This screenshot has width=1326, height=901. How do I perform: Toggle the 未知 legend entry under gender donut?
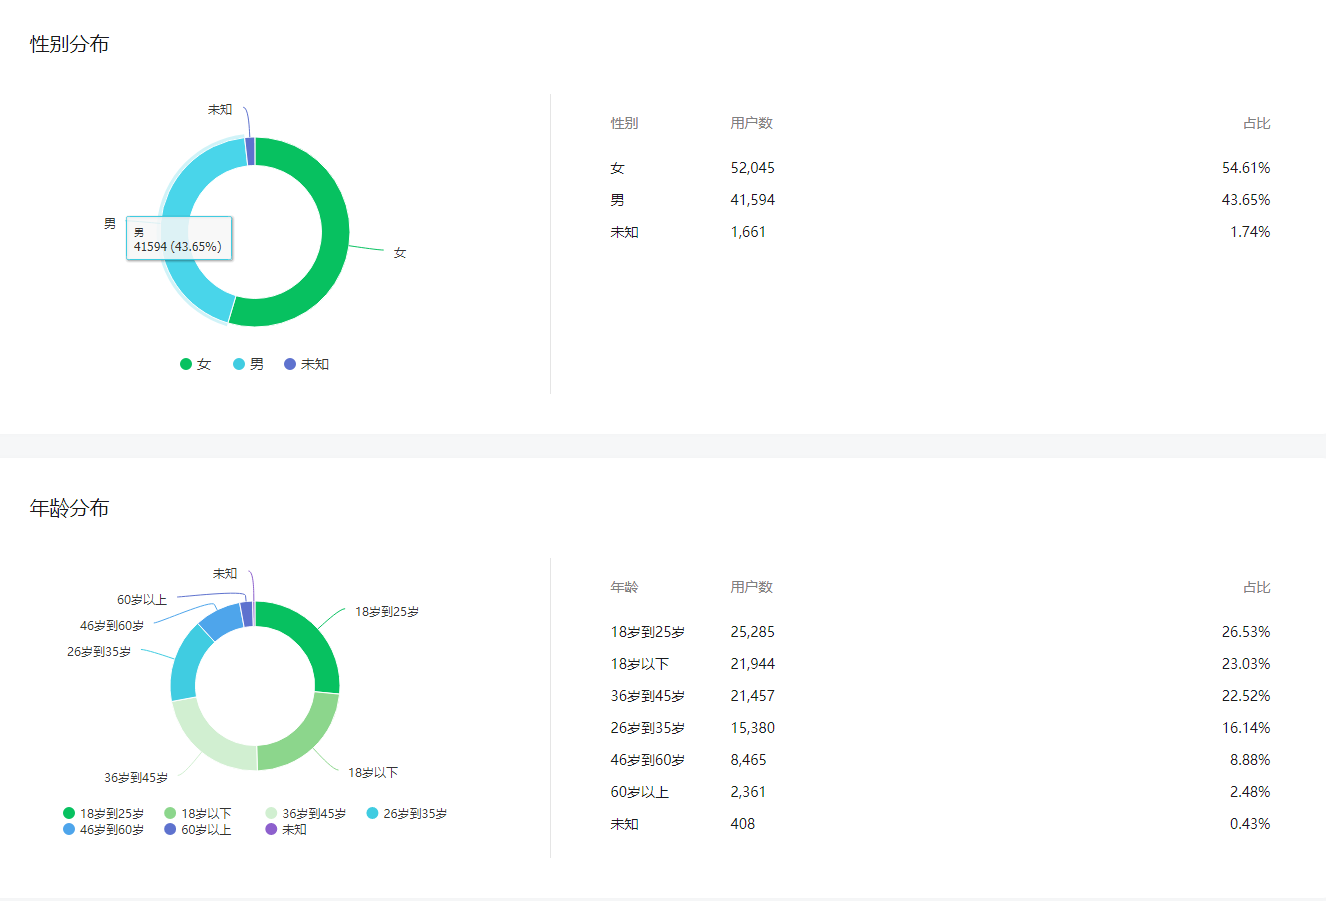tap(307, 364)
